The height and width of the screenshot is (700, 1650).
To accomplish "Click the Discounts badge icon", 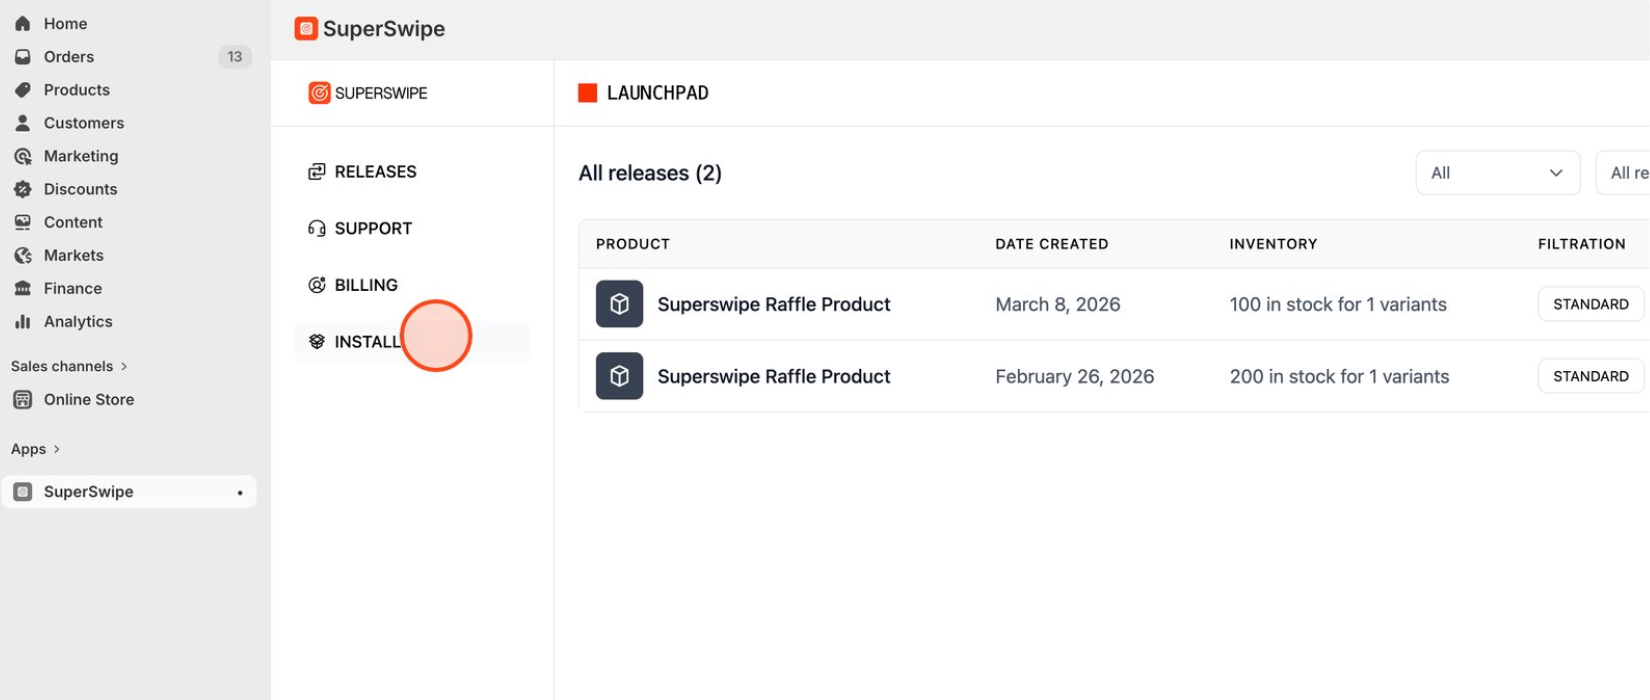I will click(x=22, y=189).
